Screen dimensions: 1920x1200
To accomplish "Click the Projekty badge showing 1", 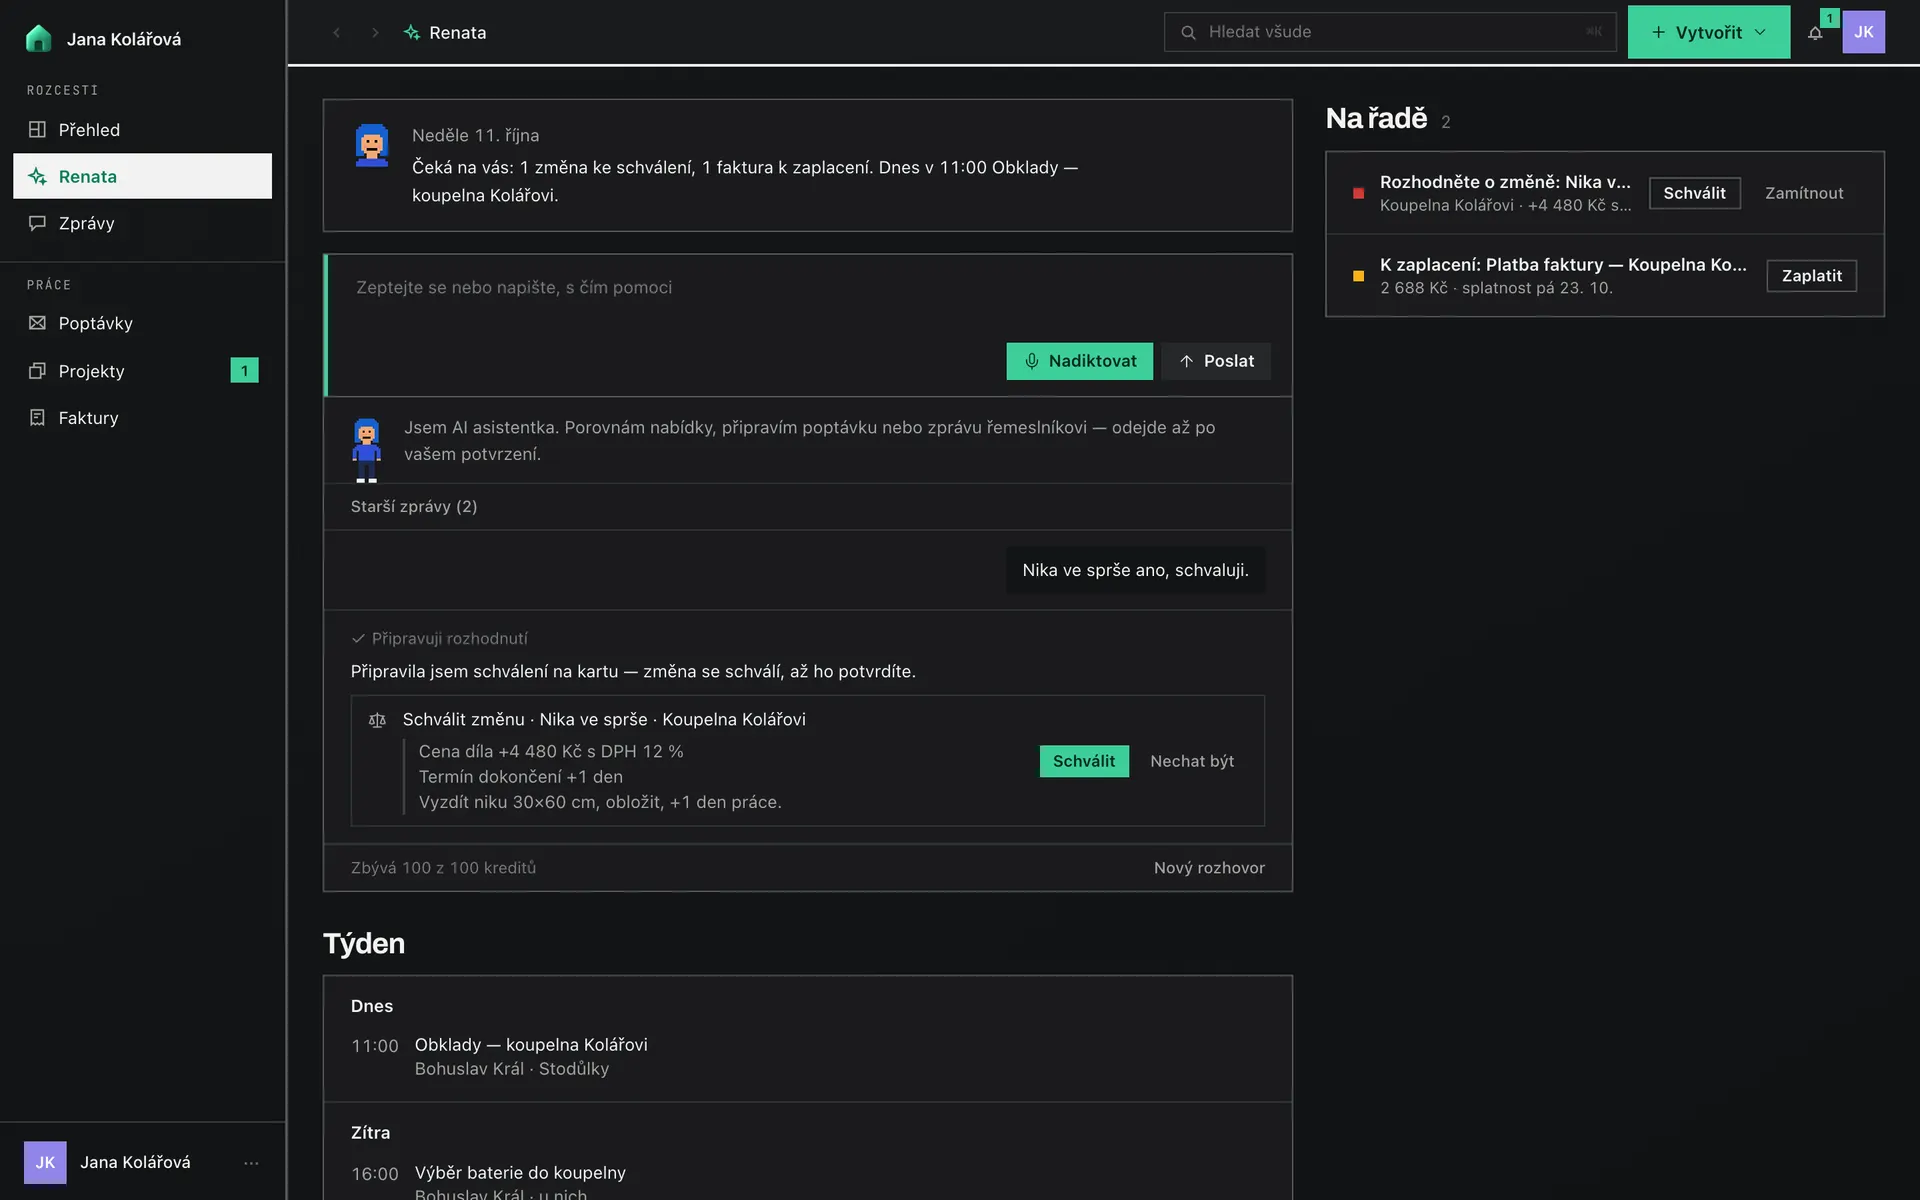I will (x=244, y=371).
